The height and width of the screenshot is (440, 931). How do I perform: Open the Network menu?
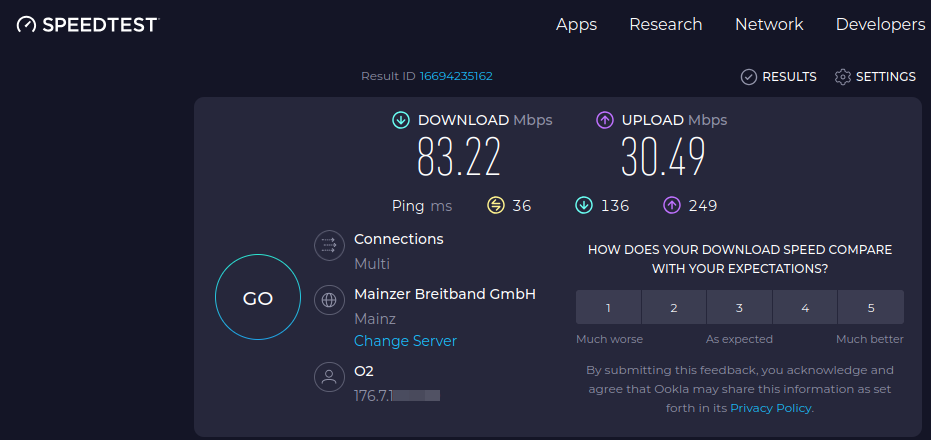[x=769, y=24]
